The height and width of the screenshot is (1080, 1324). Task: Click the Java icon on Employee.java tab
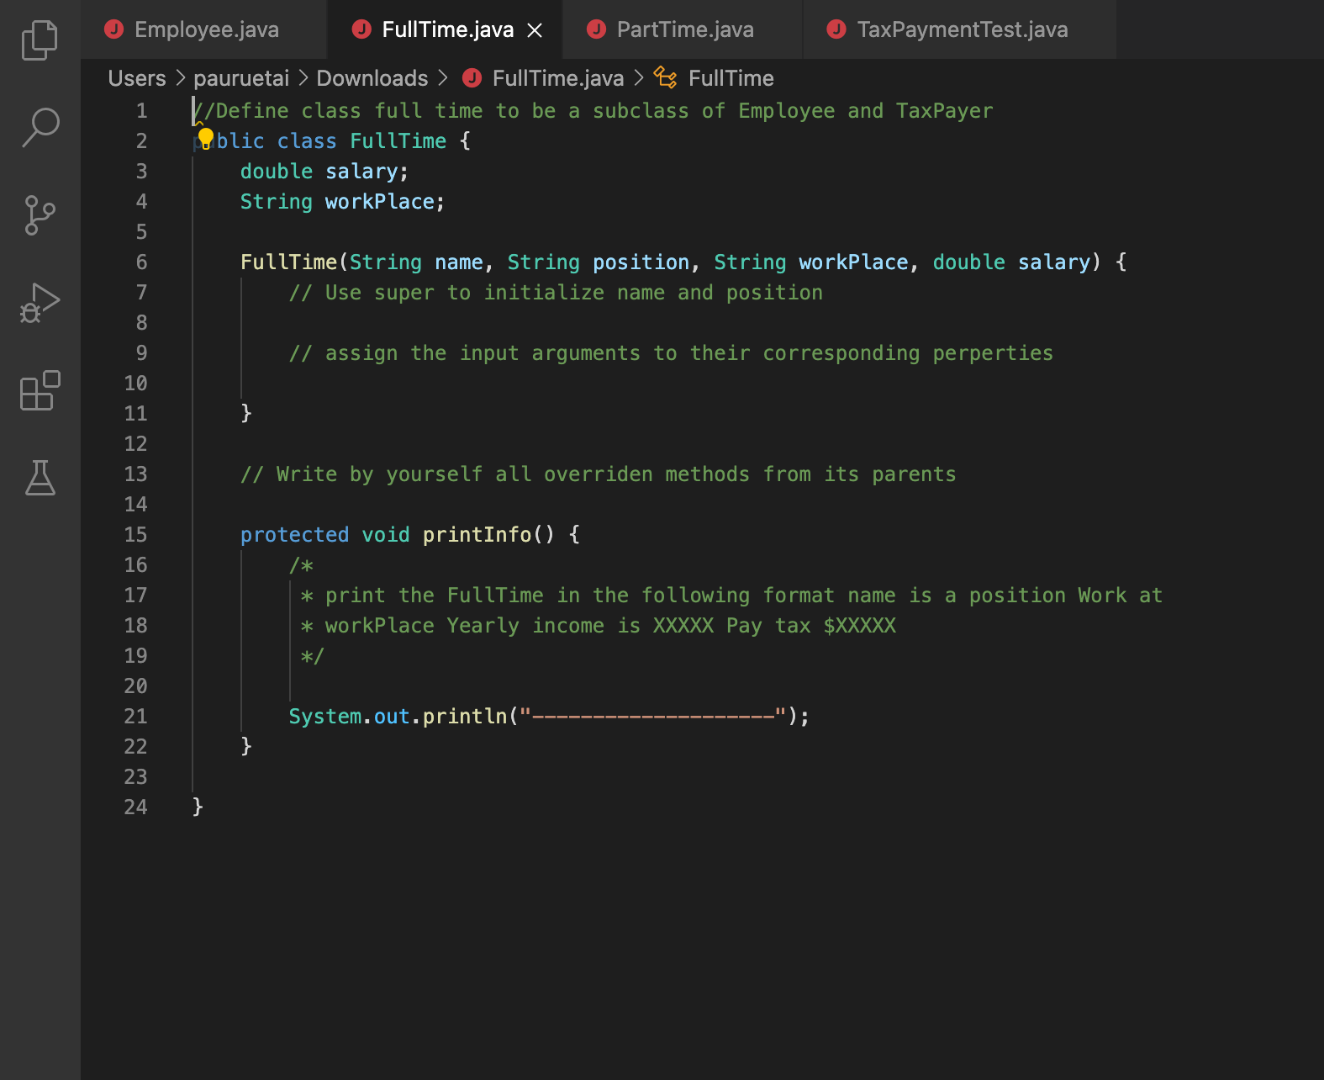pyautogui.click(x=114, y=29)
